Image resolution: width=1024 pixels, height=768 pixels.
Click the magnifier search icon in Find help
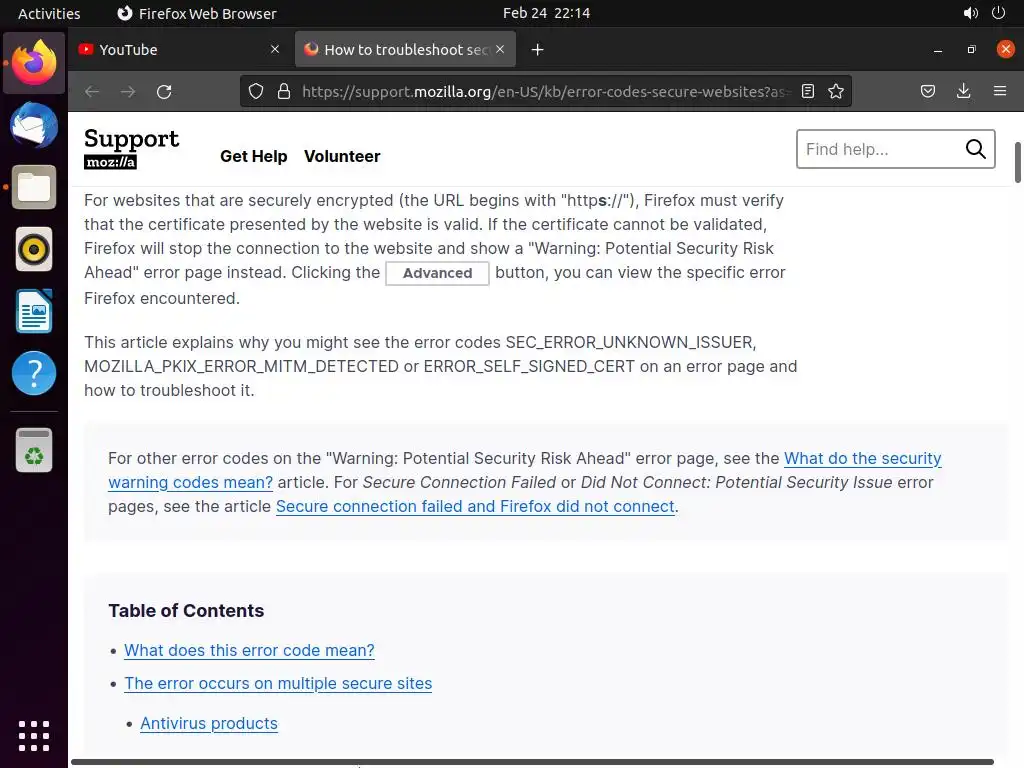(x=975, y=149)
